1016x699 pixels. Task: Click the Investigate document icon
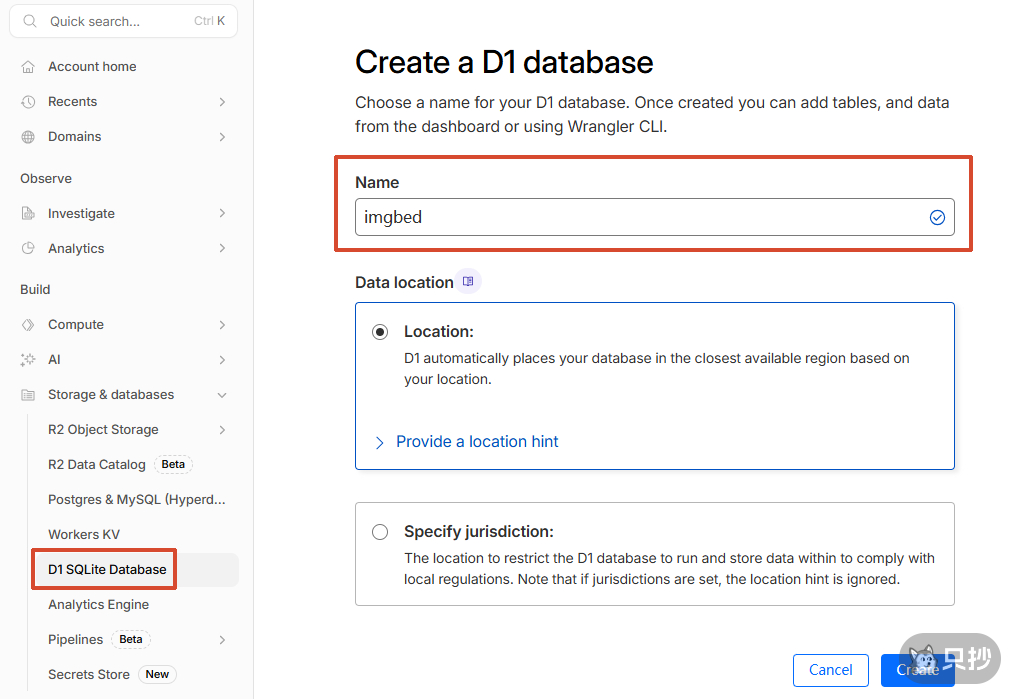28,213
